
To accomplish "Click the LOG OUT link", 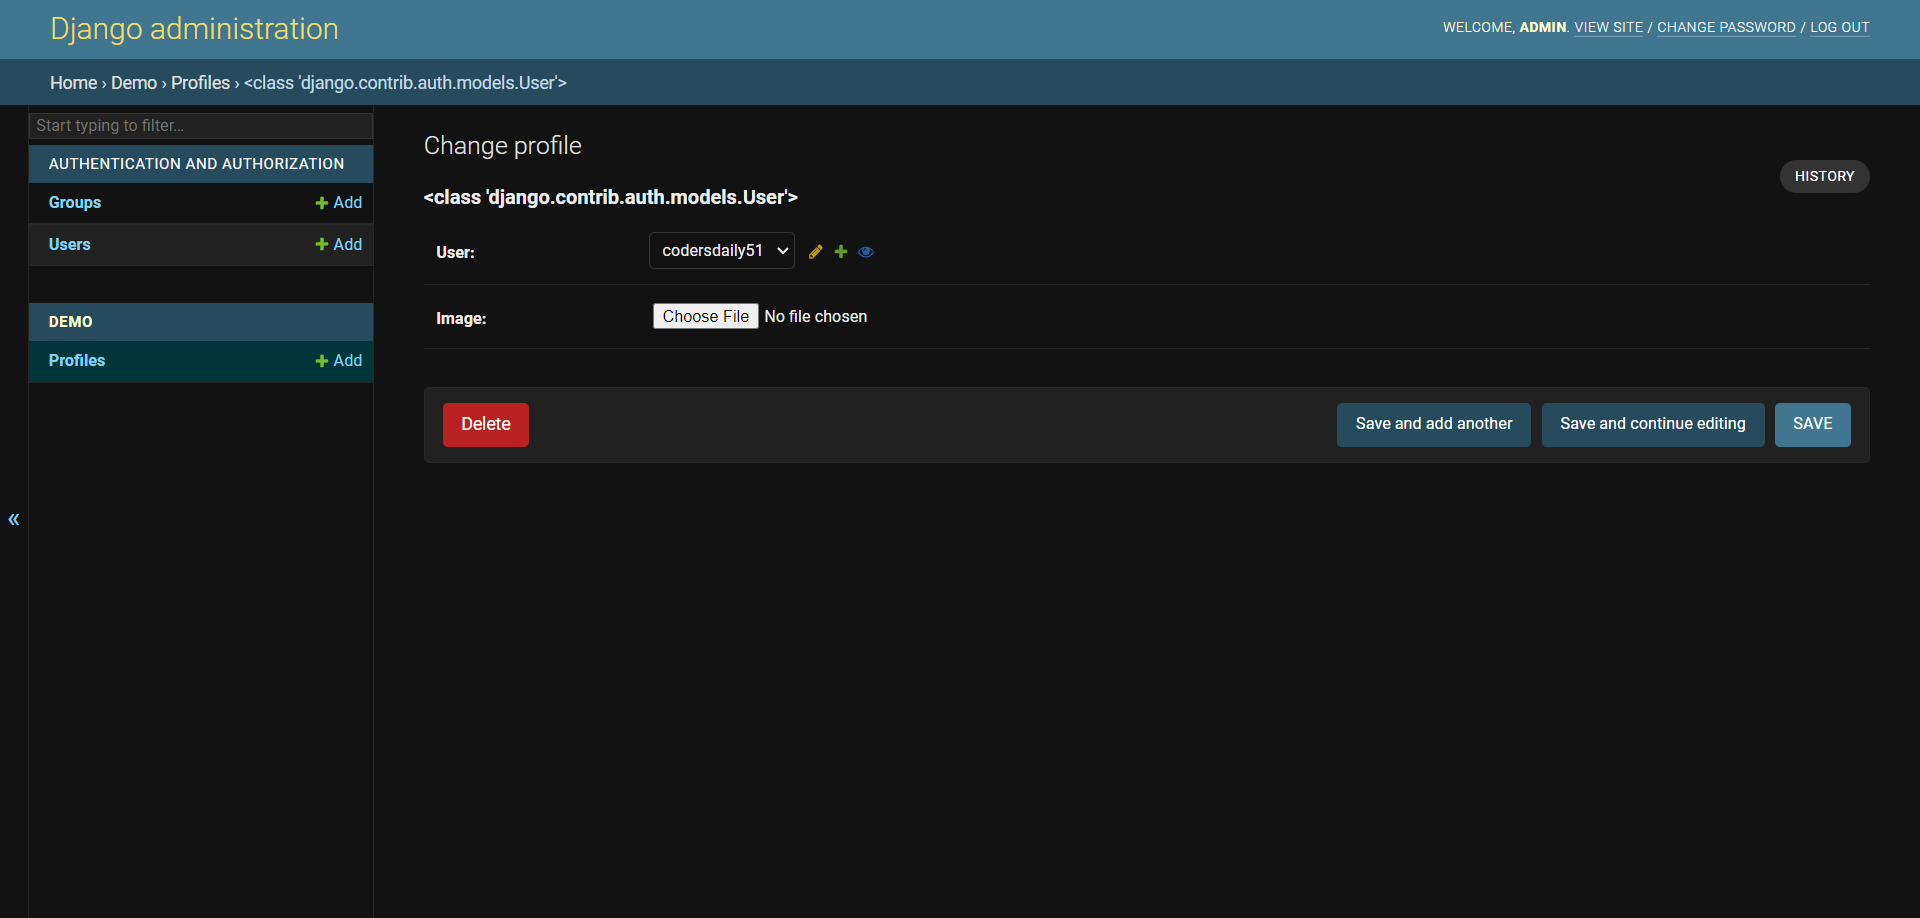I will tap(1839, 28).
